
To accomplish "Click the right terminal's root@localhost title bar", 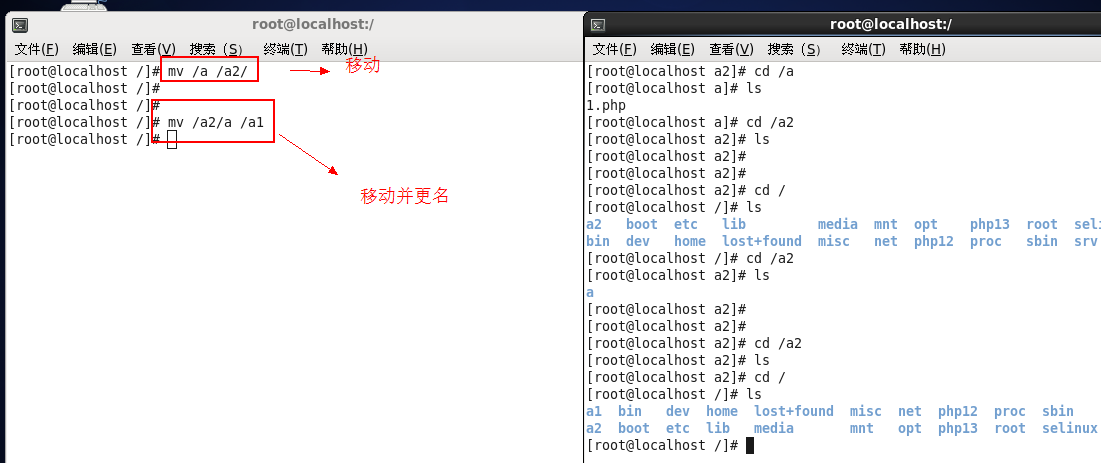I will pos(890,25).
